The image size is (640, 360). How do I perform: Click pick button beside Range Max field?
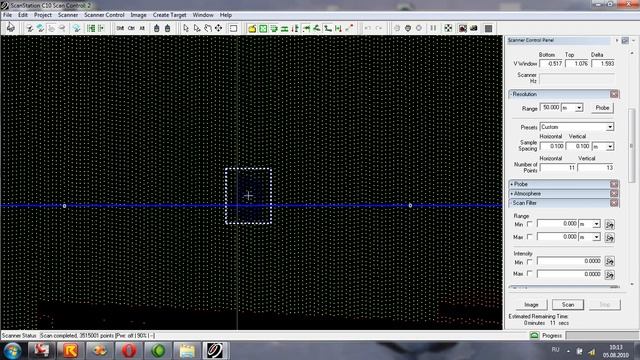click(x=609, y=238)
